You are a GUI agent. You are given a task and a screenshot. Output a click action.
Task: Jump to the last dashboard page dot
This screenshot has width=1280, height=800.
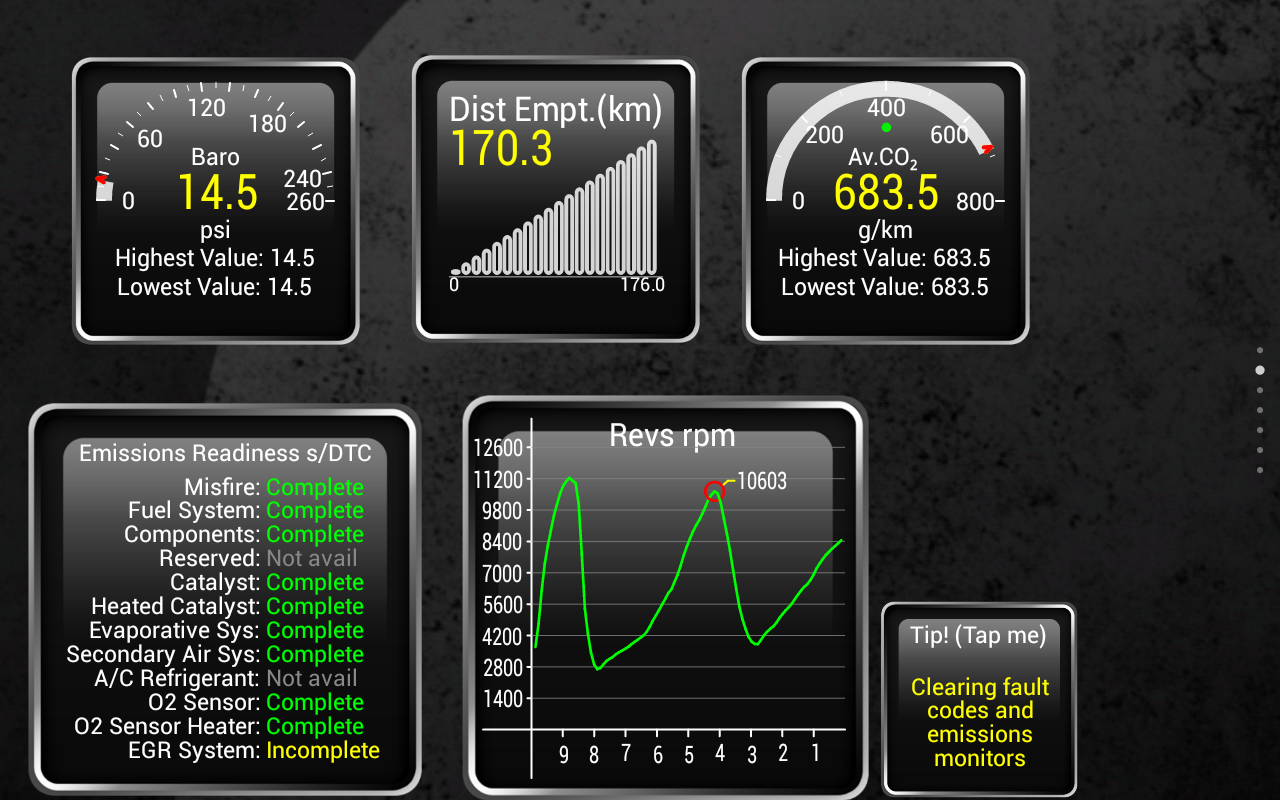(x=1260, y=470)
